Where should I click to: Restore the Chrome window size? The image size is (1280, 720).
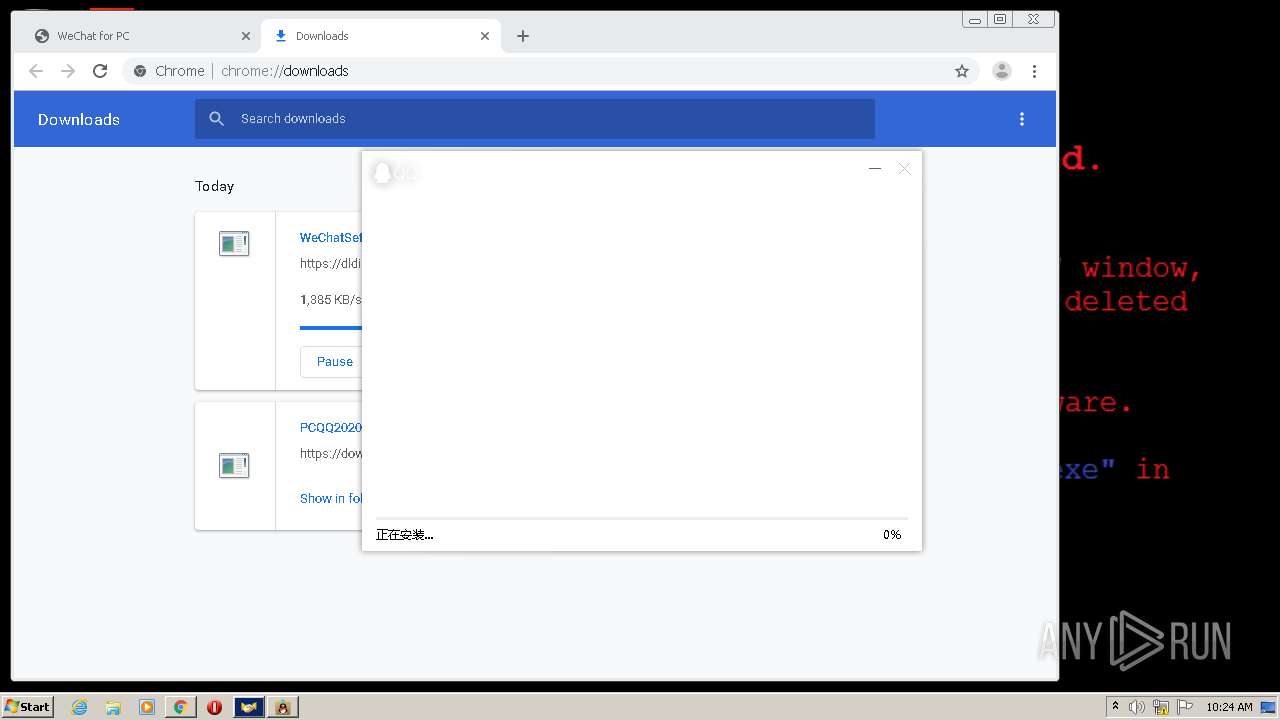pos(1000,19)
